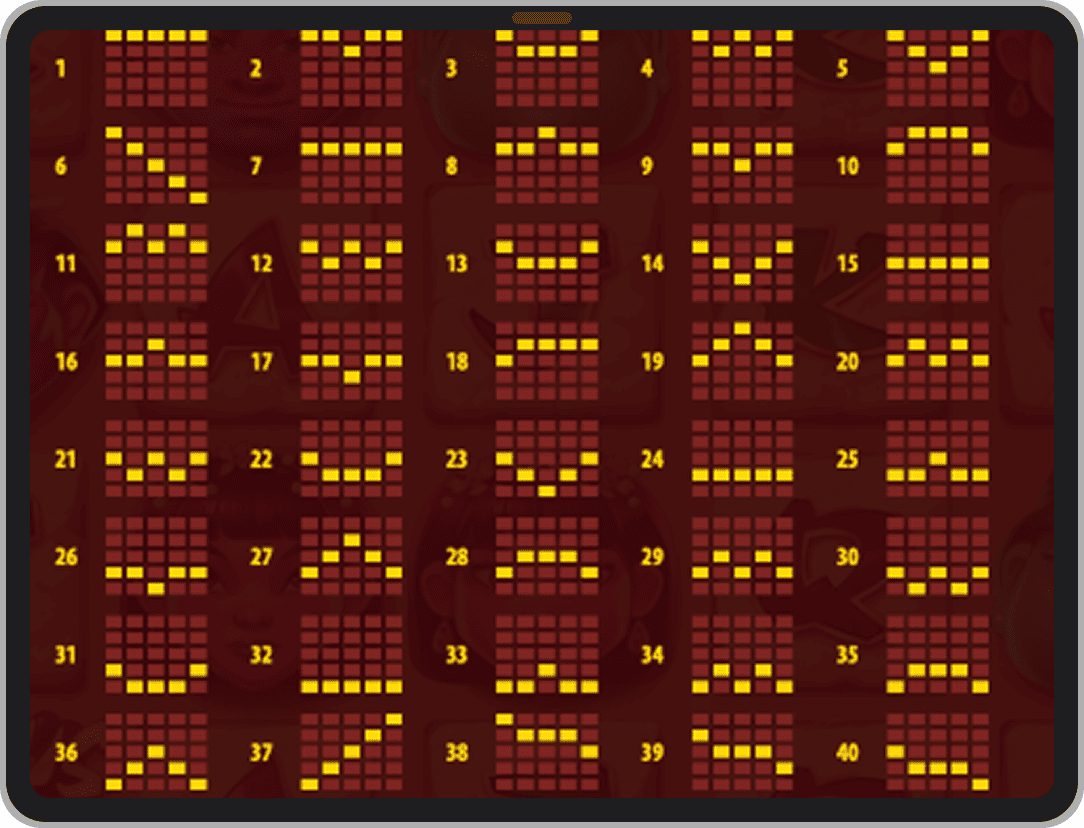
Task: Click the number 30 payline label
Action: (x=847, y=557)
